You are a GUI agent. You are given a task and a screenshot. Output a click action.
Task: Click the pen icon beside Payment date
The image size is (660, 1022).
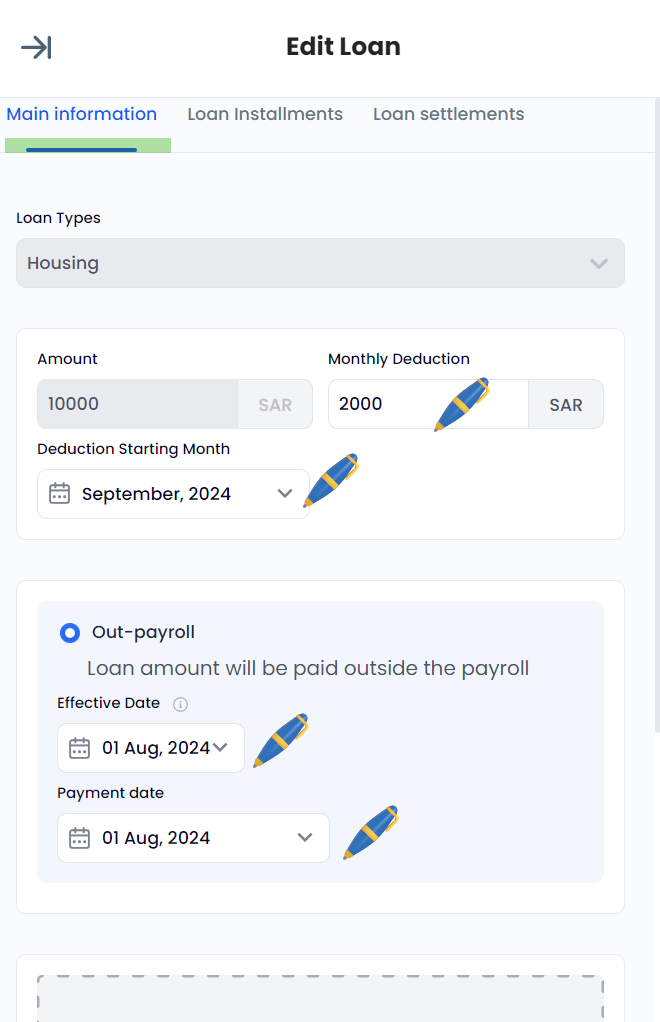371,832
